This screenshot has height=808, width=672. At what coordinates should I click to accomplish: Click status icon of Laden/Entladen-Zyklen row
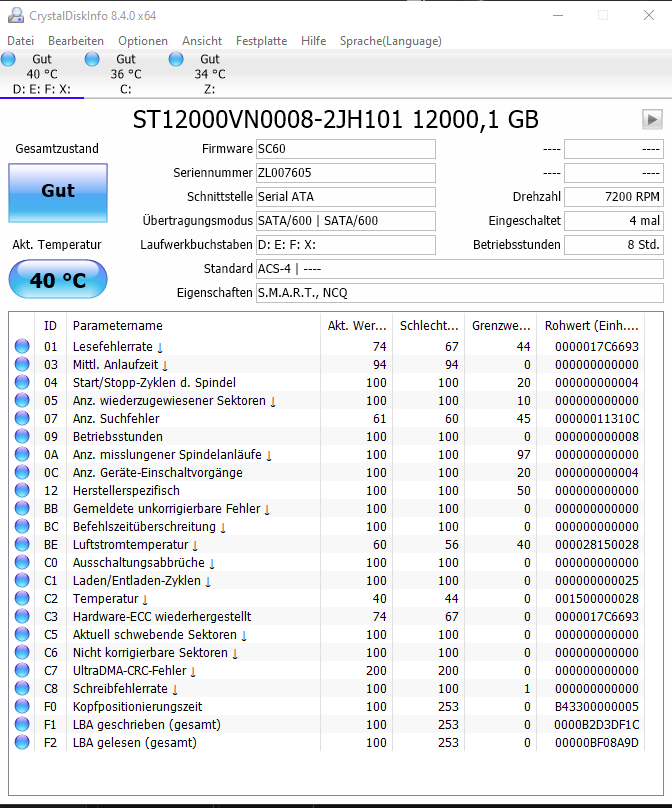click(x=22, y=580)
